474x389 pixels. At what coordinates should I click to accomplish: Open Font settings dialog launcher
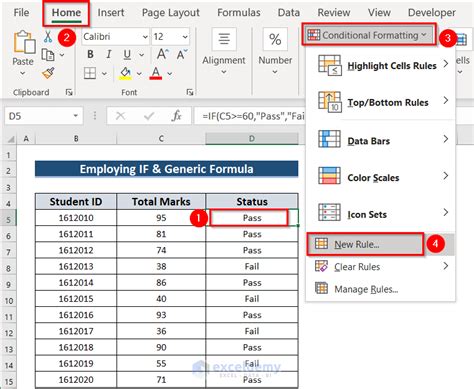coord(190,92)
